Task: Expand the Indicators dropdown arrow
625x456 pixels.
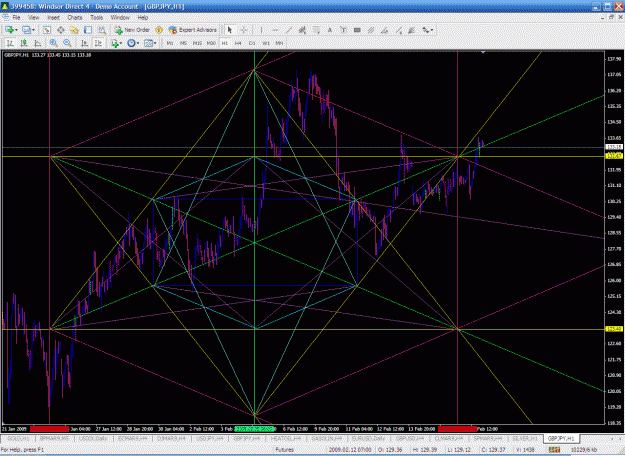Action: (x=121, y=43)
